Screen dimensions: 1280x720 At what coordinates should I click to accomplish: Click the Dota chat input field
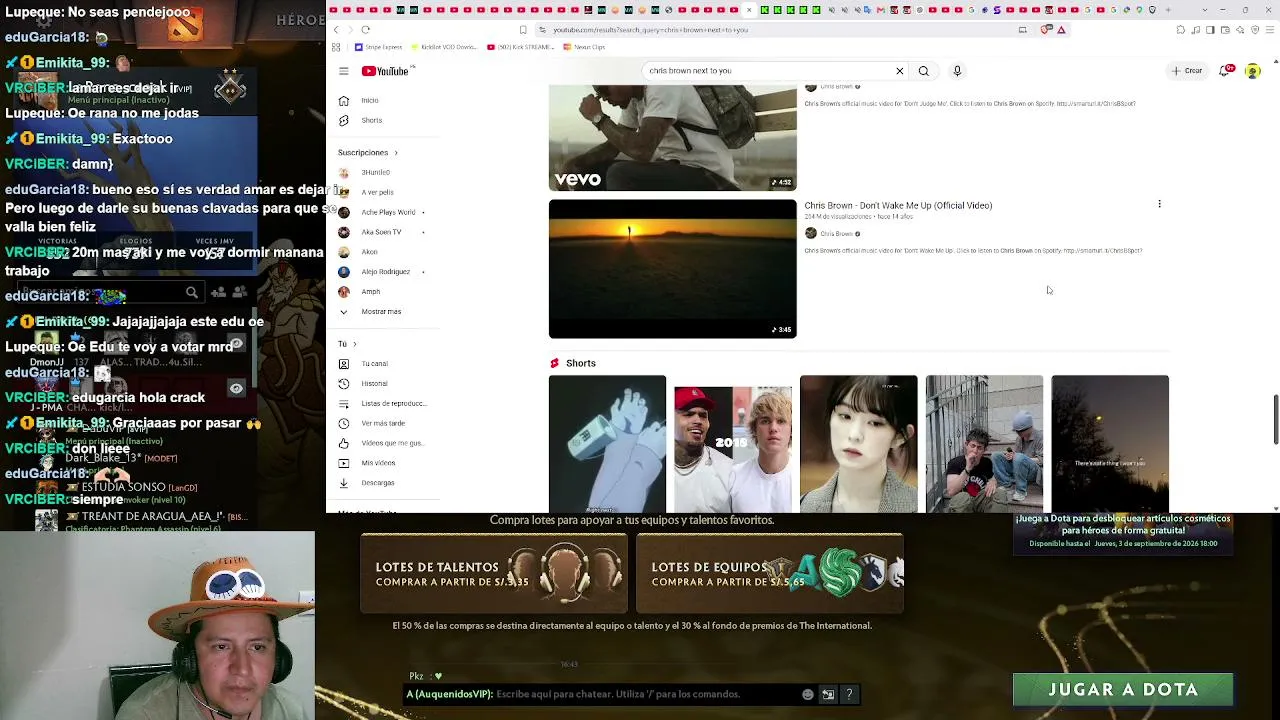[x=645, y=694]
